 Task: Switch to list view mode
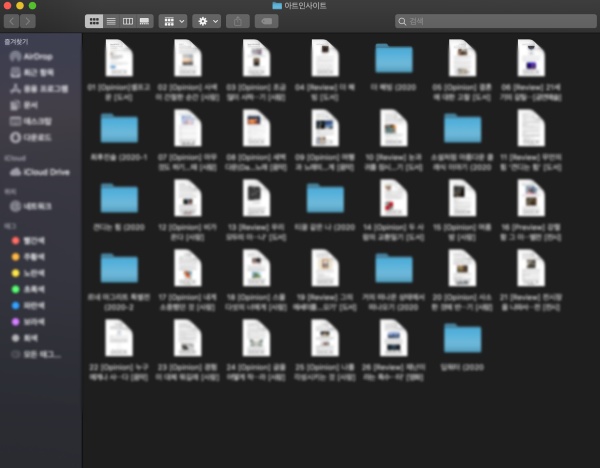pos(111,21)
